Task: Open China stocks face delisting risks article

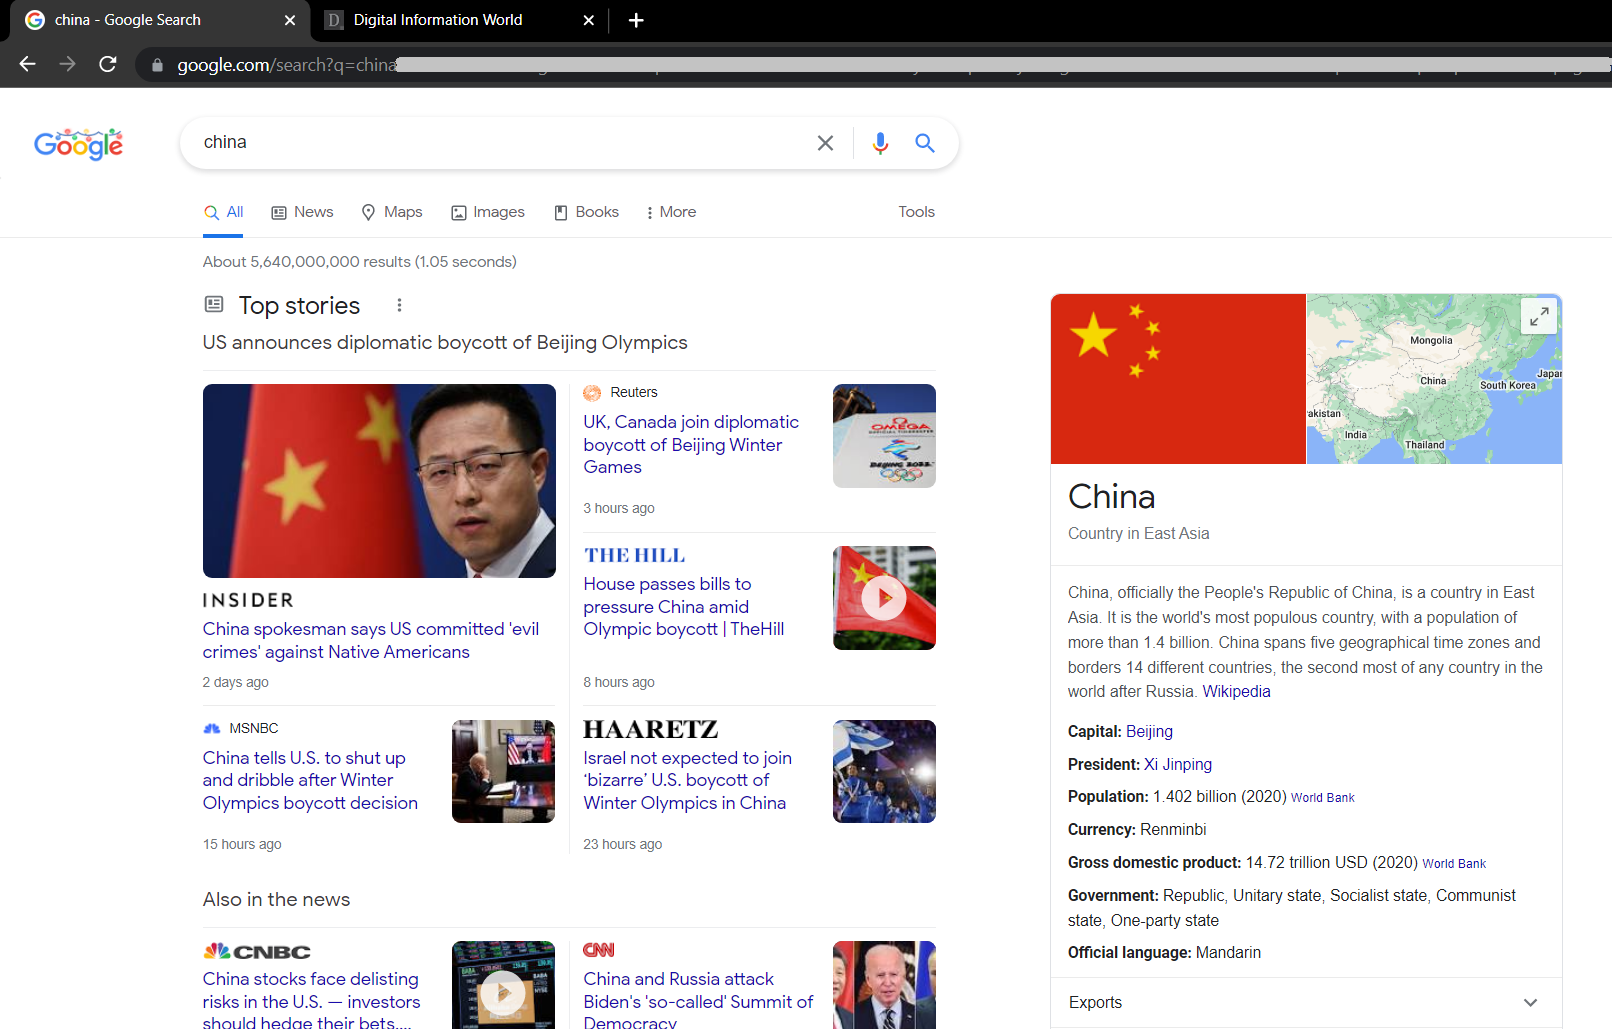Action: [311, 1001]
